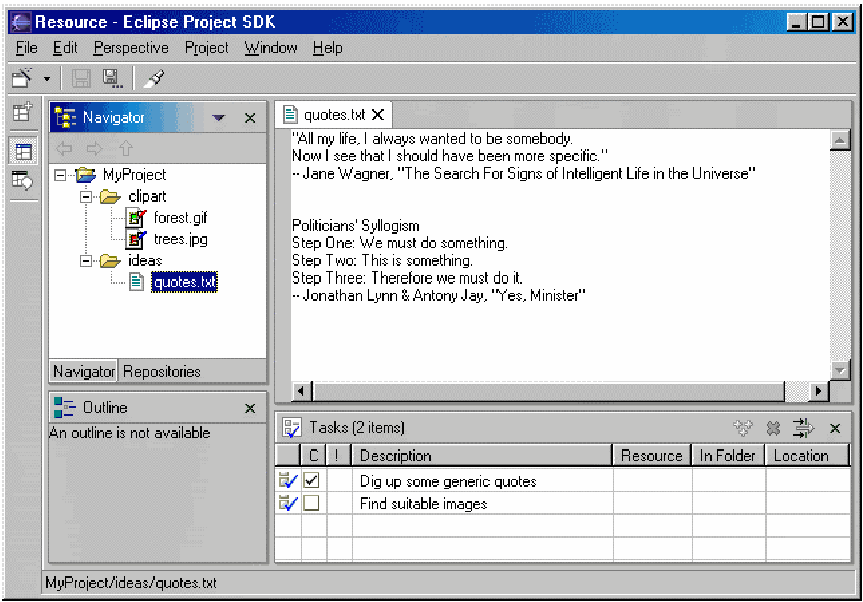Close the Tasks view
Image resolution: width=863 pixels, height=602 pixels.
835,428
